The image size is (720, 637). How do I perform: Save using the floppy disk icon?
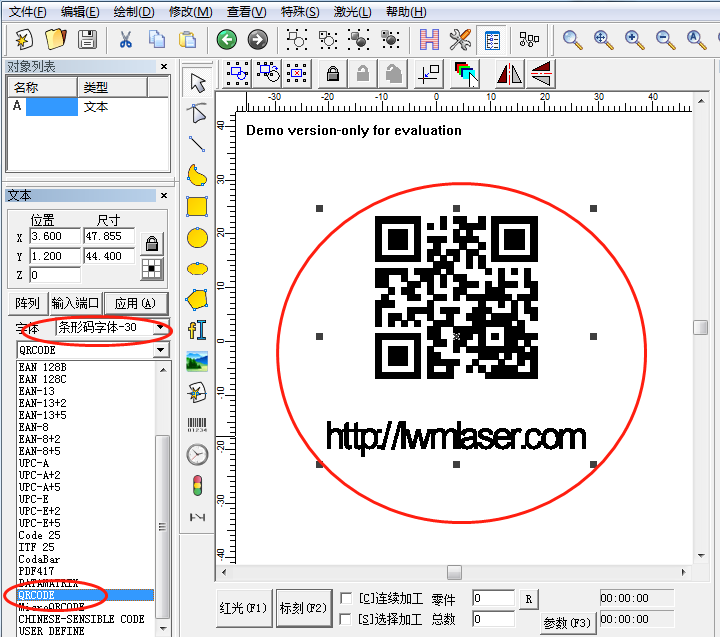pos(87,39)
